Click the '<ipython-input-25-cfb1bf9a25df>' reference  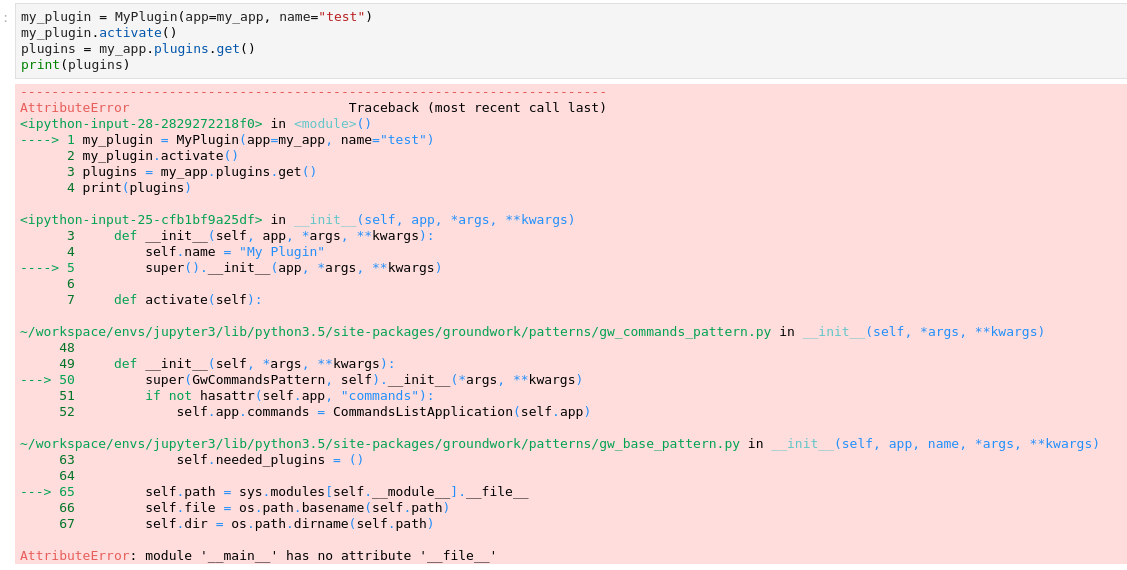coord(142,220)
